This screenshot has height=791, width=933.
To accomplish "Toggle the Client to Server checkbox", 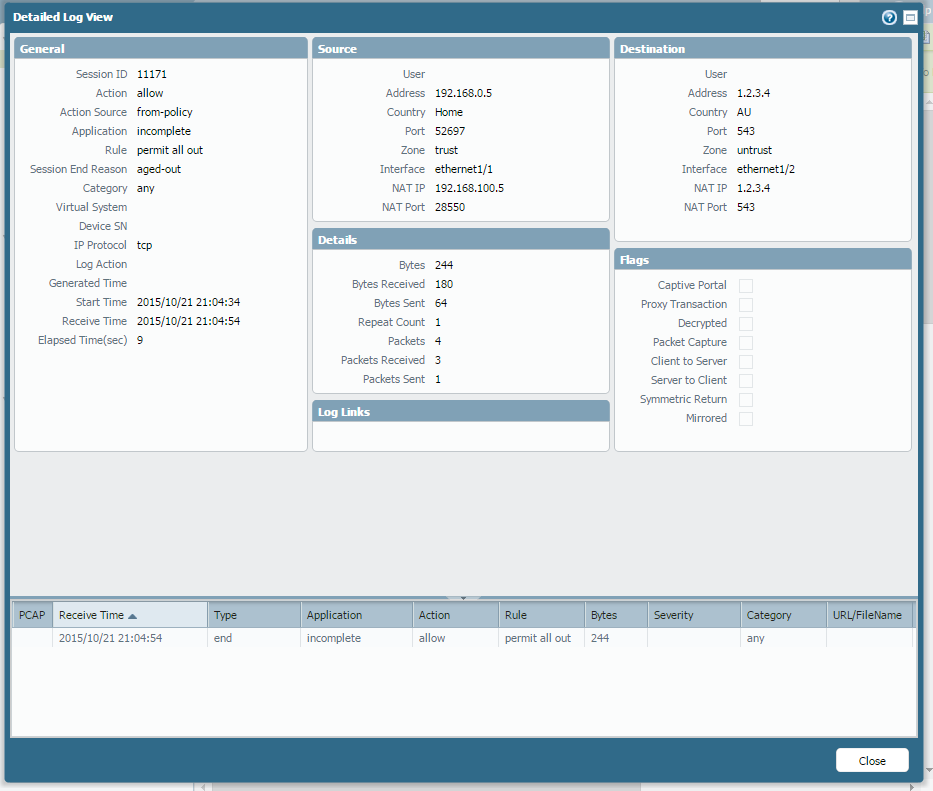I will (746, 362).
